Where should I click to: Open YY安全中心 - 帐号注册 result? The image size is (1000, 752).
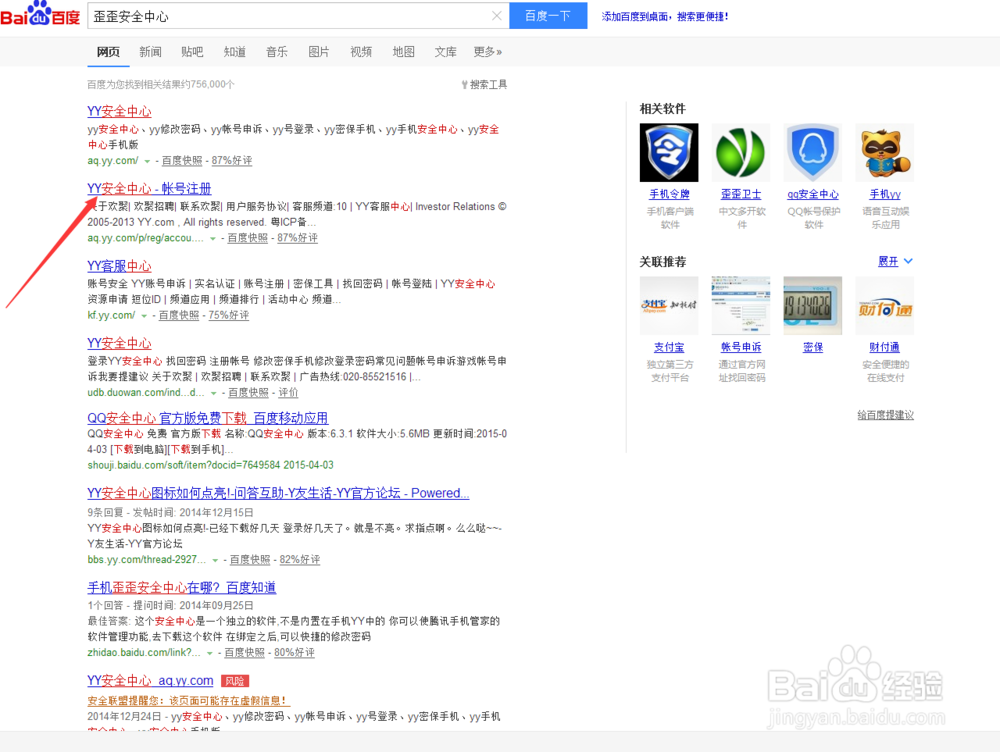149,188
